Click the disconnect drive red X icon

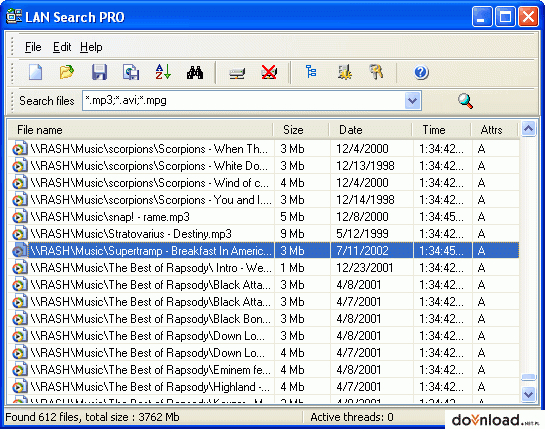(269, 72)
